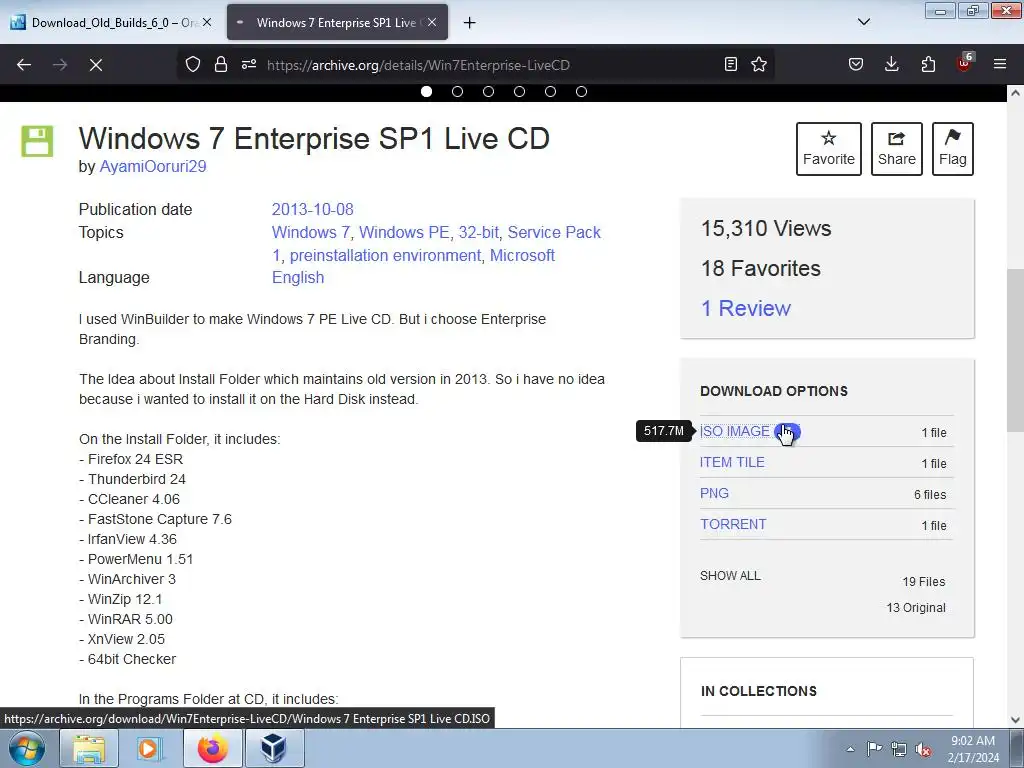1024x768 pixels.
Task: Open Windows PE topic link
Action: click(404, 232)
